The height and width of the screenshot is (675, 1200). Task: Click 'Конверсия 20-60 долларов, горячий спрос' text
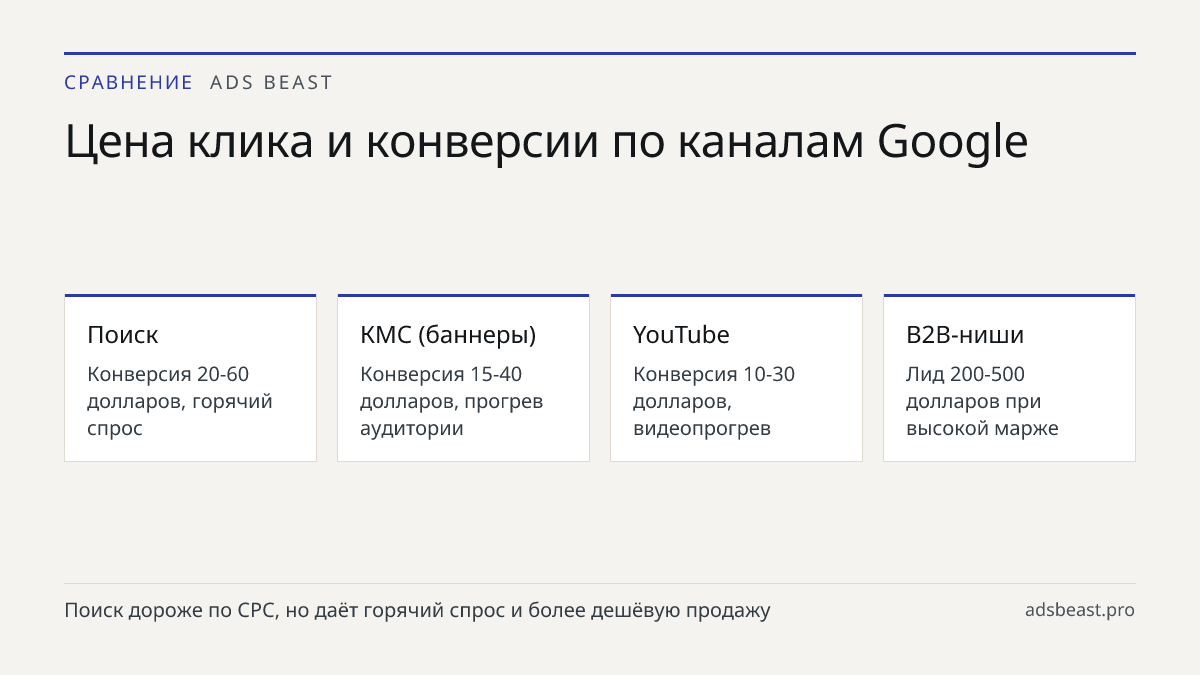click(180, 401)
